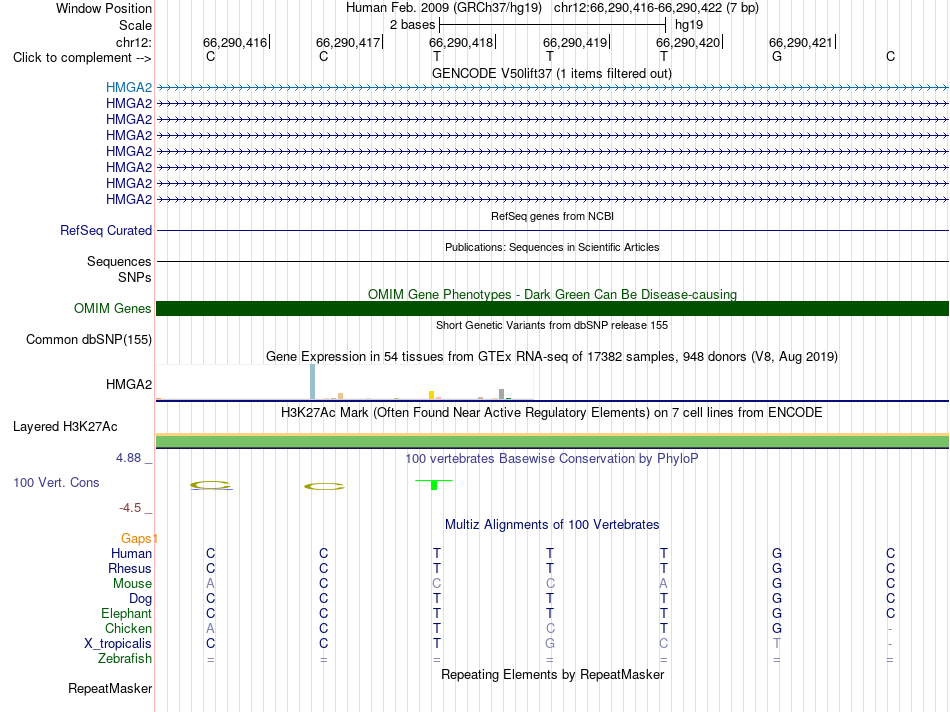This screenshot has width=950, height=712.
Task: Select the Mouse species label
Action: pos(132,584)
